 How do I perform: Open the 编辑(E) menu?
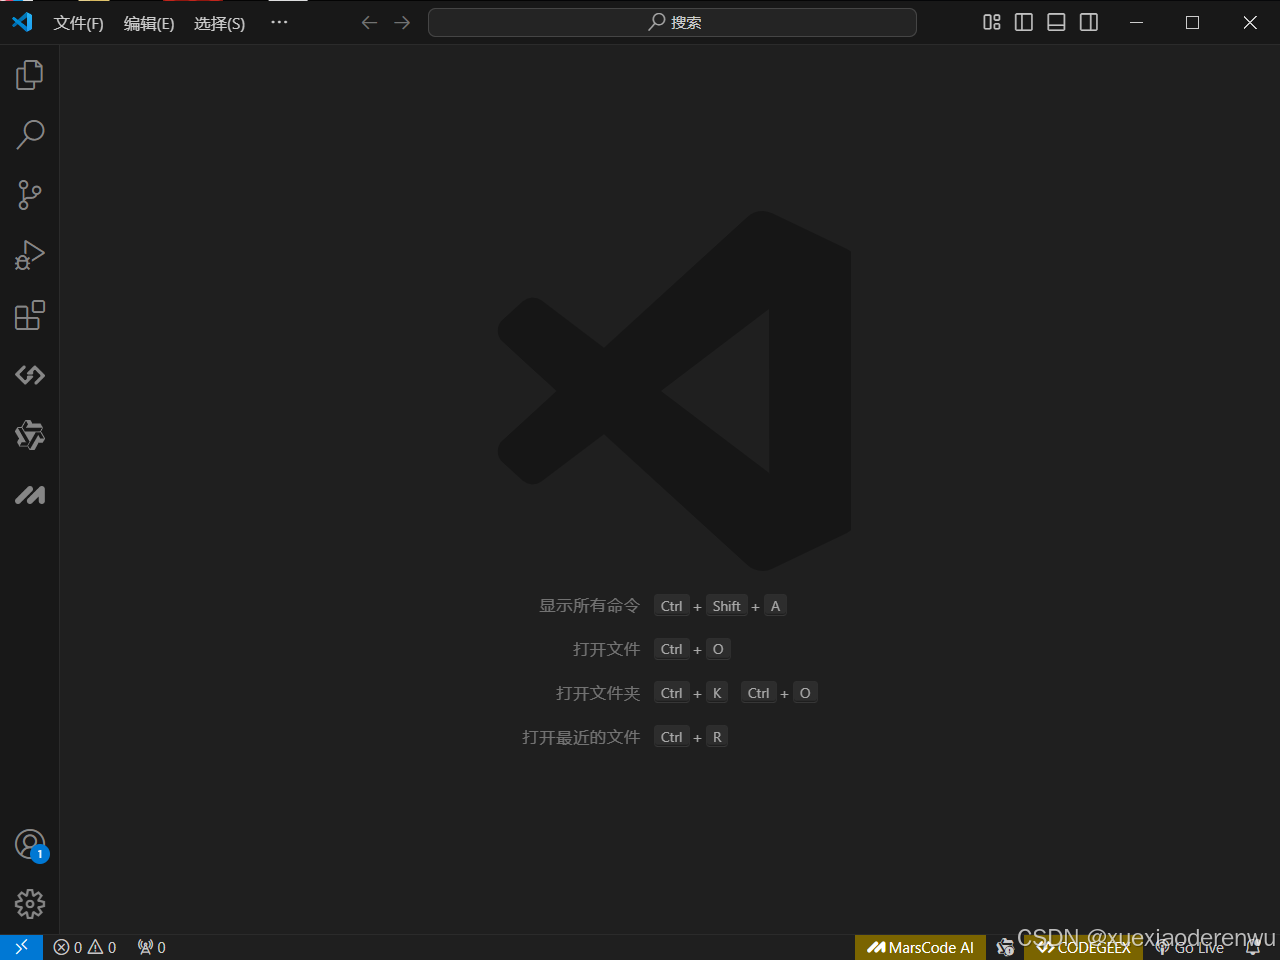click(x=149, y=23)
